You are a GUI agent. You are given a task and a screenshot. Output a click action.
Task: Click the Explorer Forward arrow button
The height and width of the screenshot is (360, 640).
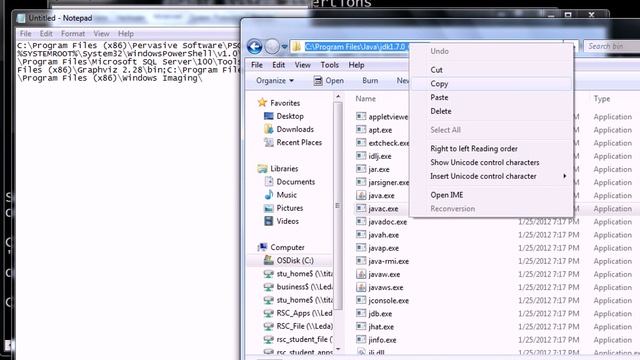(272, 47)
